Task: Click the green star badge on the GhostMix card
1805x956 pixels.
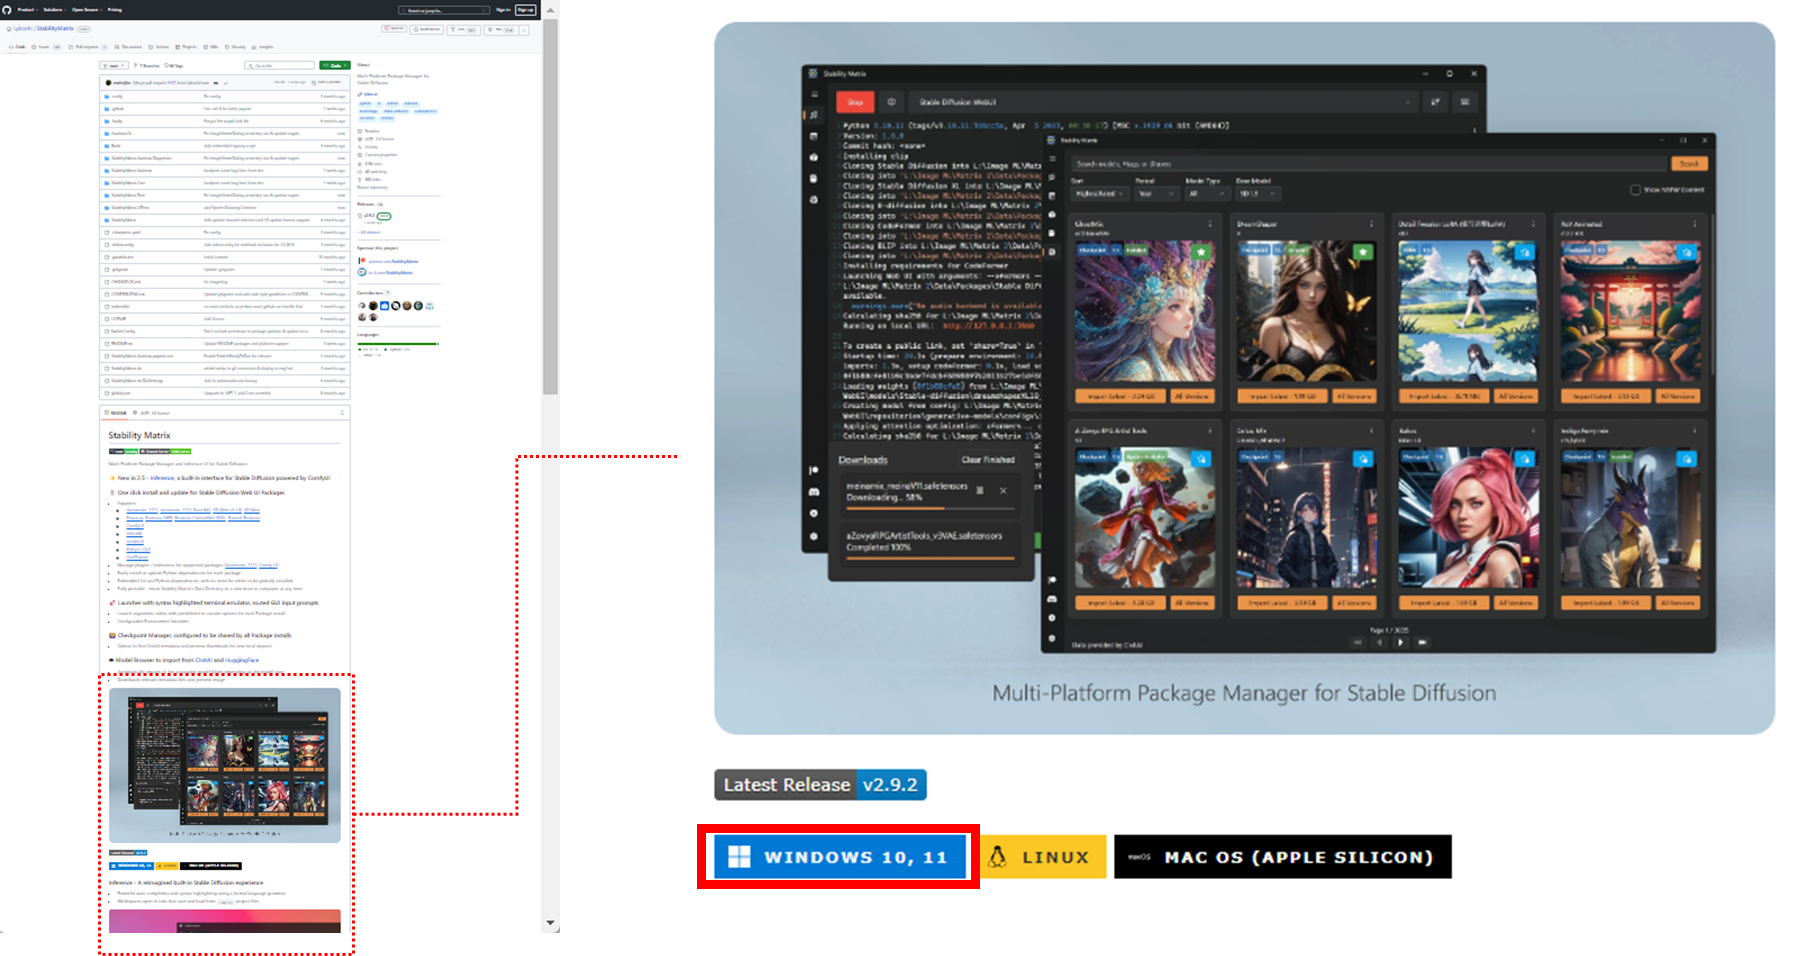Action: [x=1201, y=252]
